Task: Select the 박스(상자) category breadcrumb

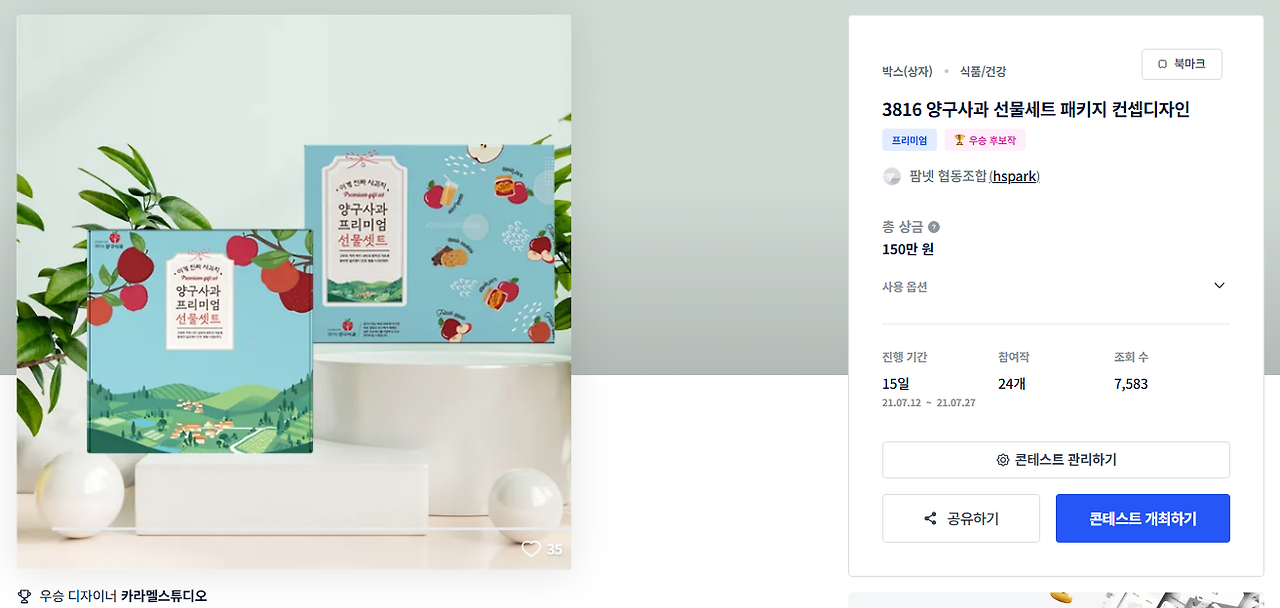Action: tap(907, 72)
